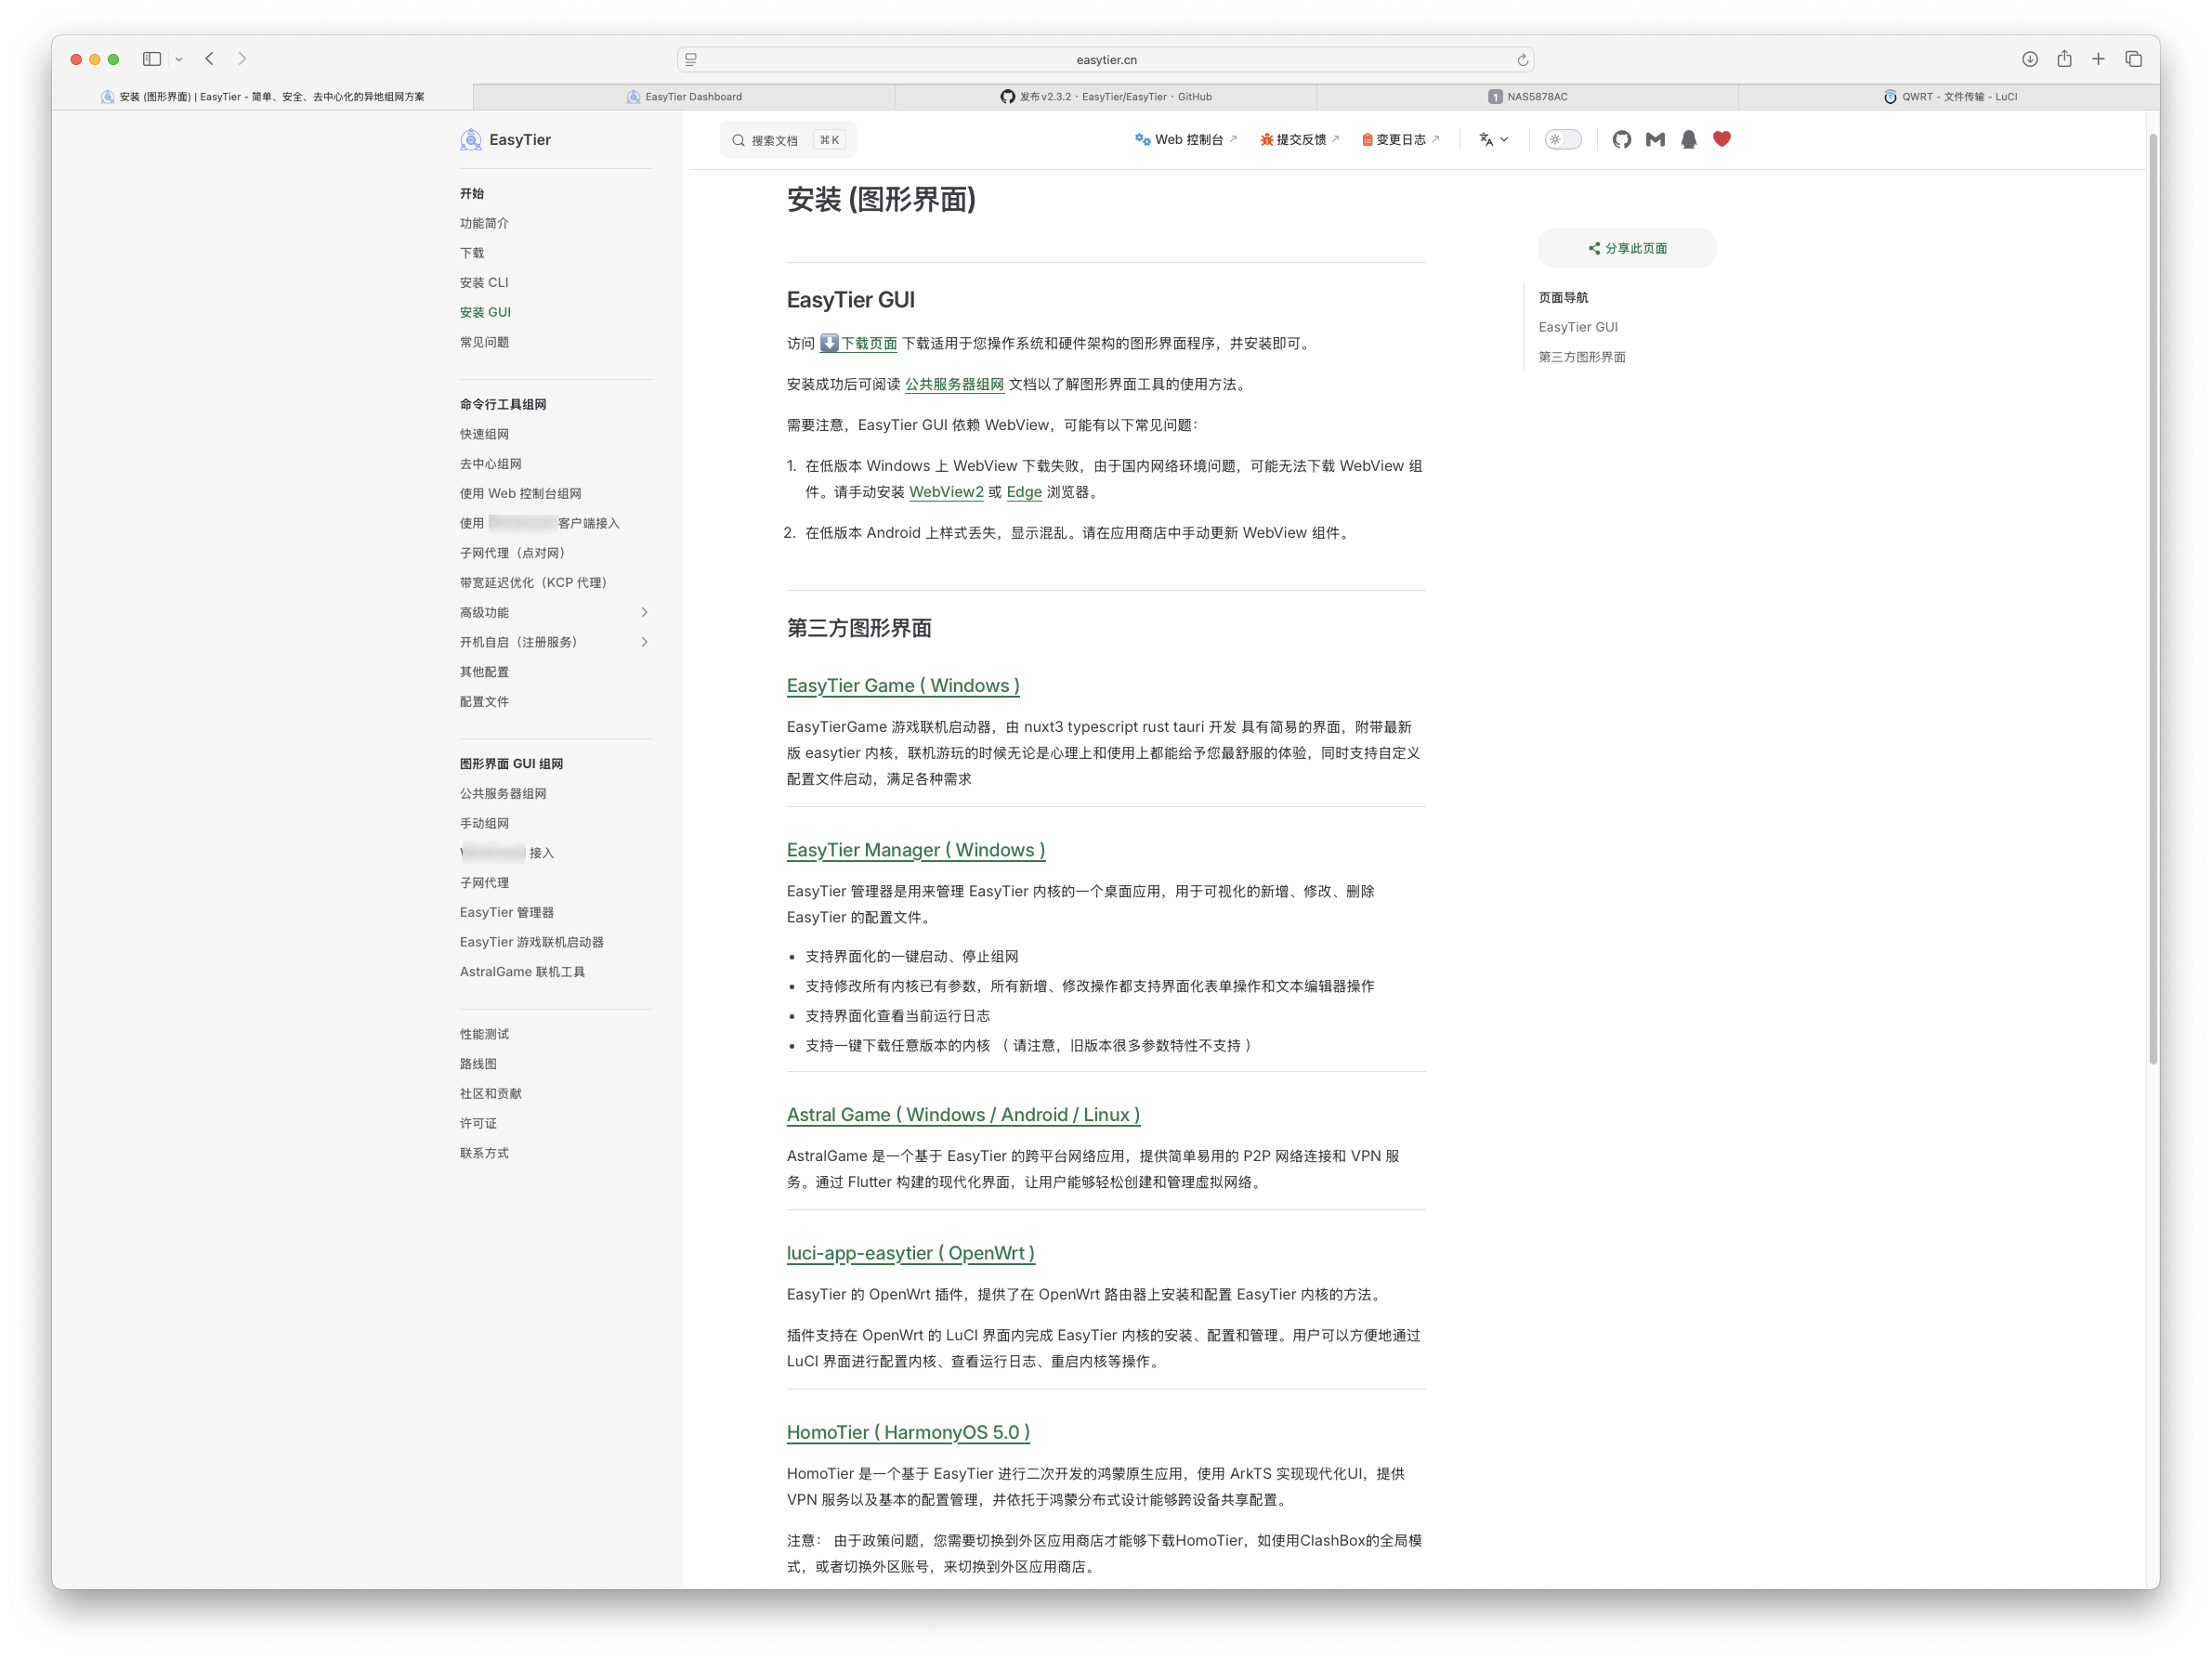2212x1658 pixels.
Task: Click the page reload icon
Action: pyautogui.click(x=1522, y=60)
